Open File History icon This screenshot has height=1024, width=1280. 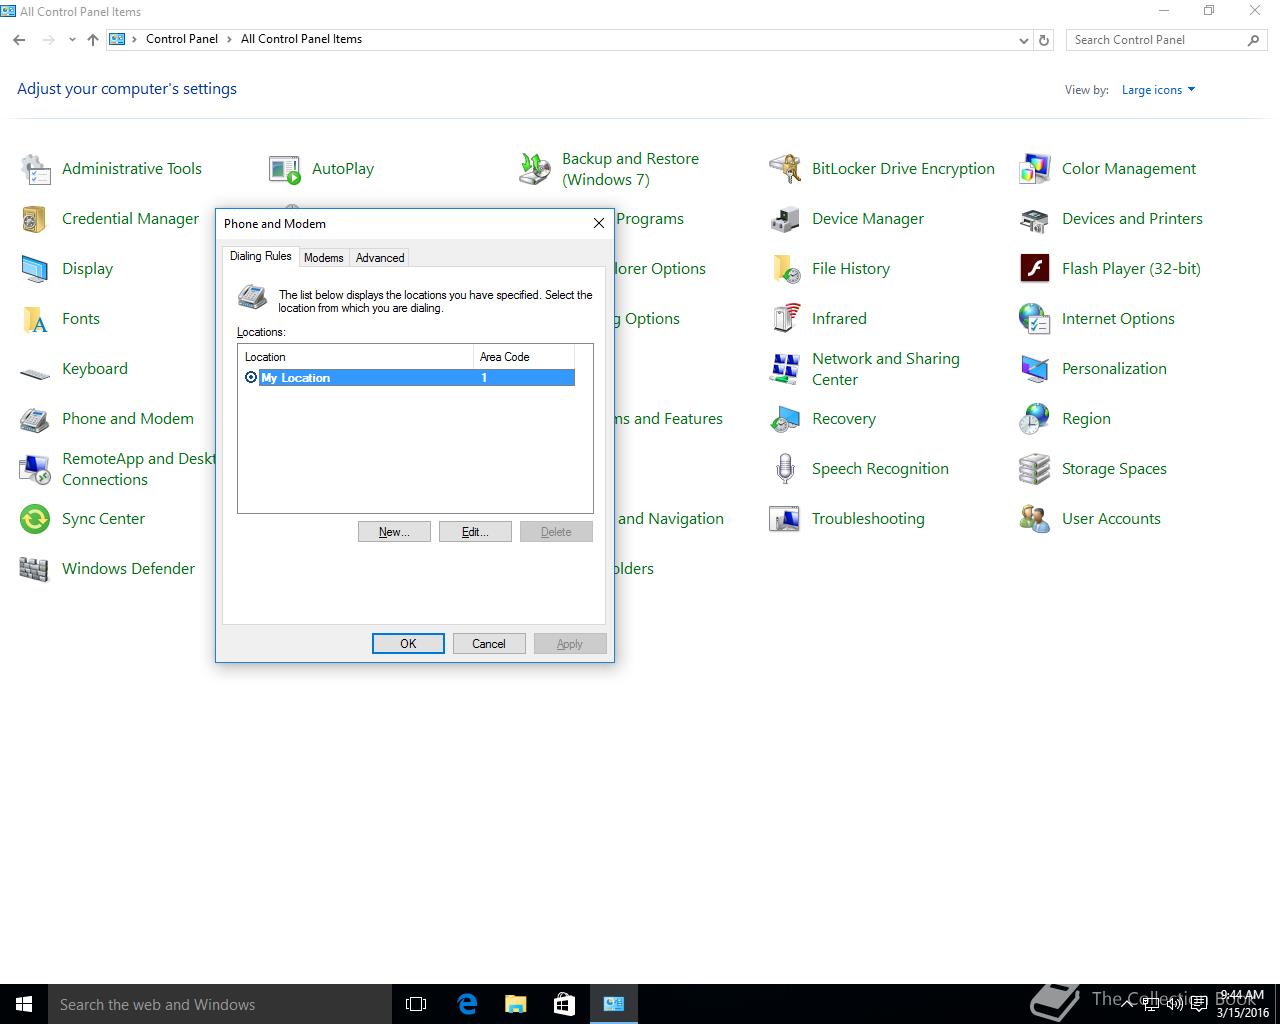point(785,269)
